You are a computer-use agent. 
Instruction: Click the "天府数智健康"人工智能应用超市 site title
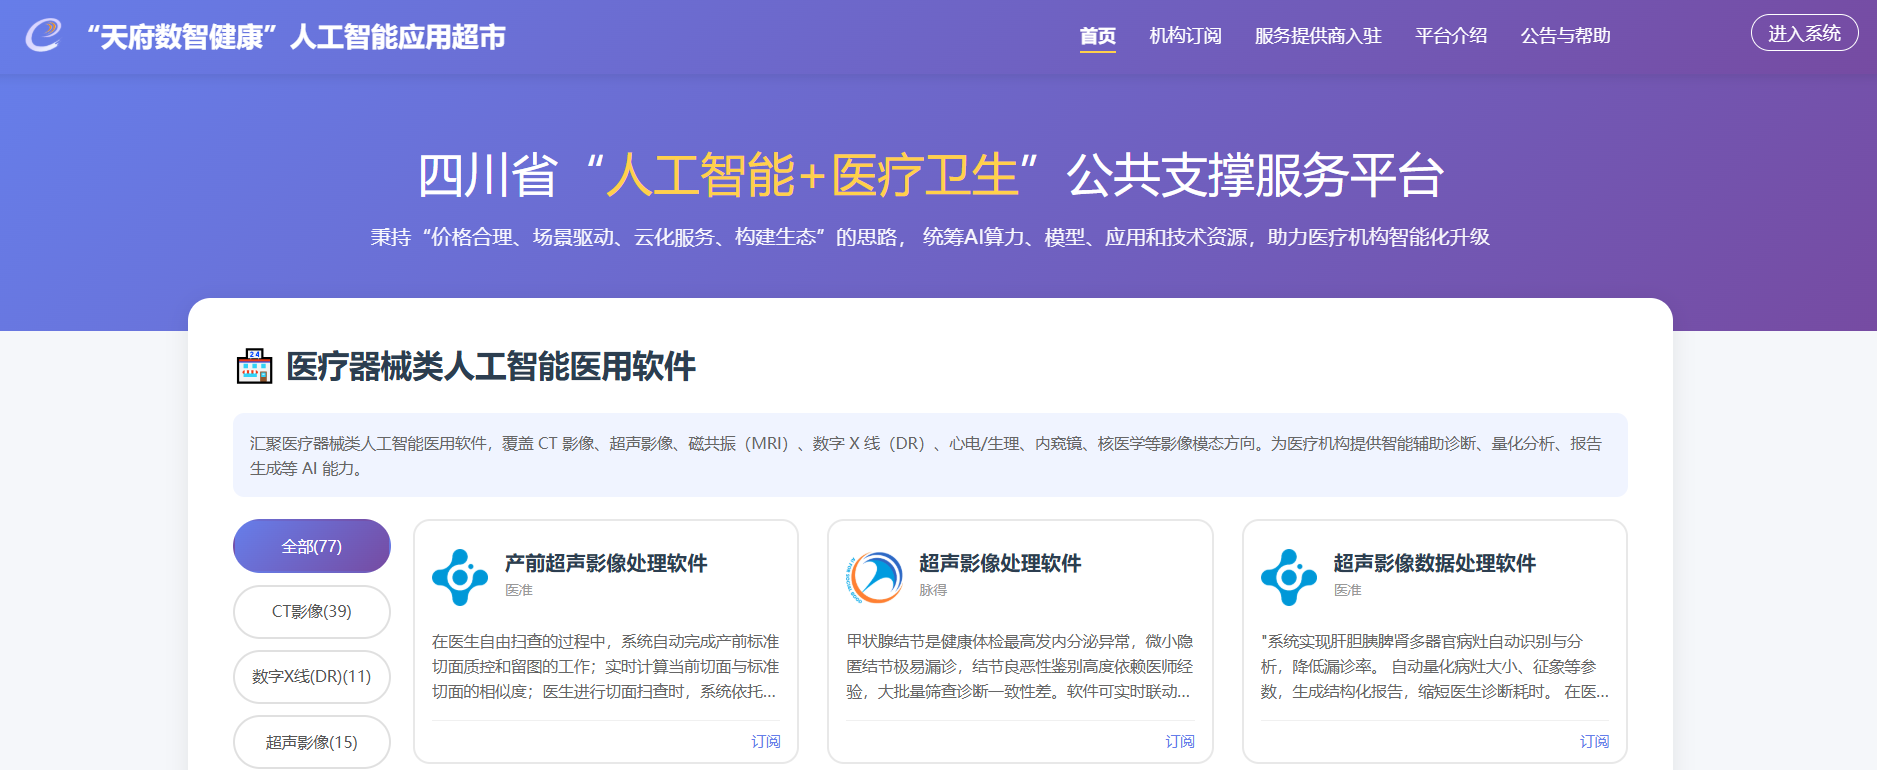(x=296, y=37)
